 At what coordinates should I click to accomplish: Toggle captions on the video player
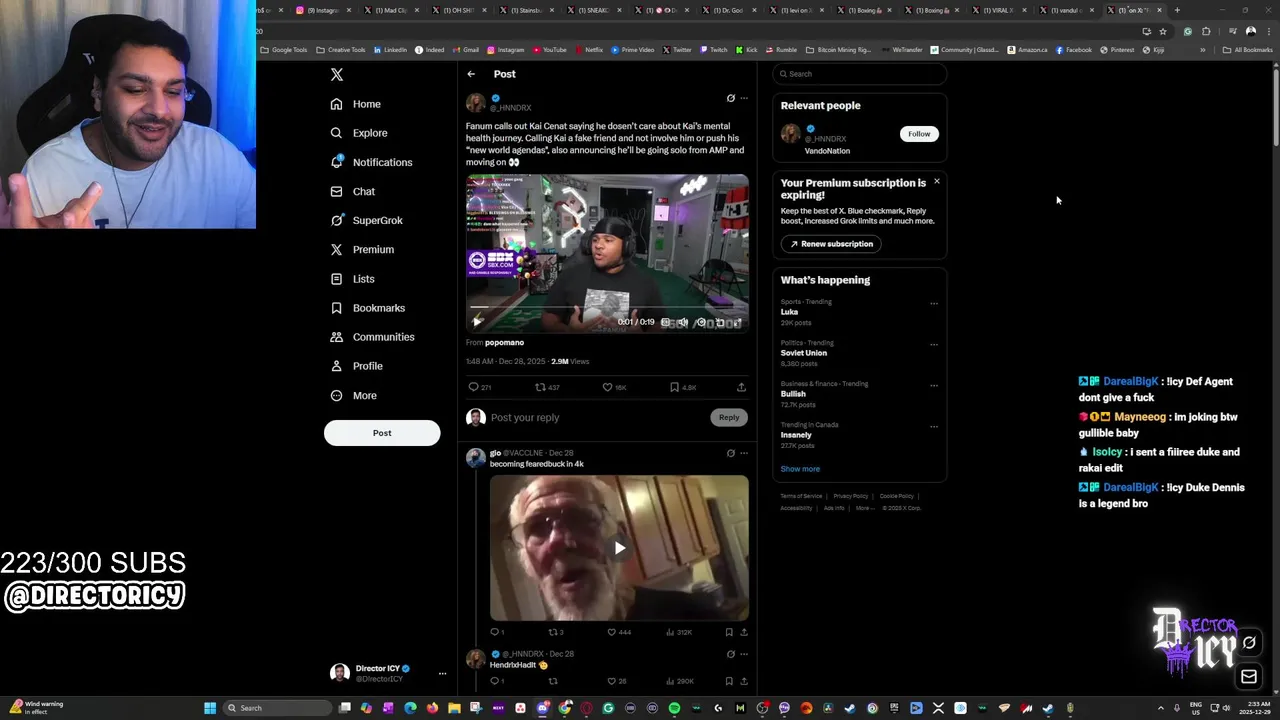click(x=666, y=322)
